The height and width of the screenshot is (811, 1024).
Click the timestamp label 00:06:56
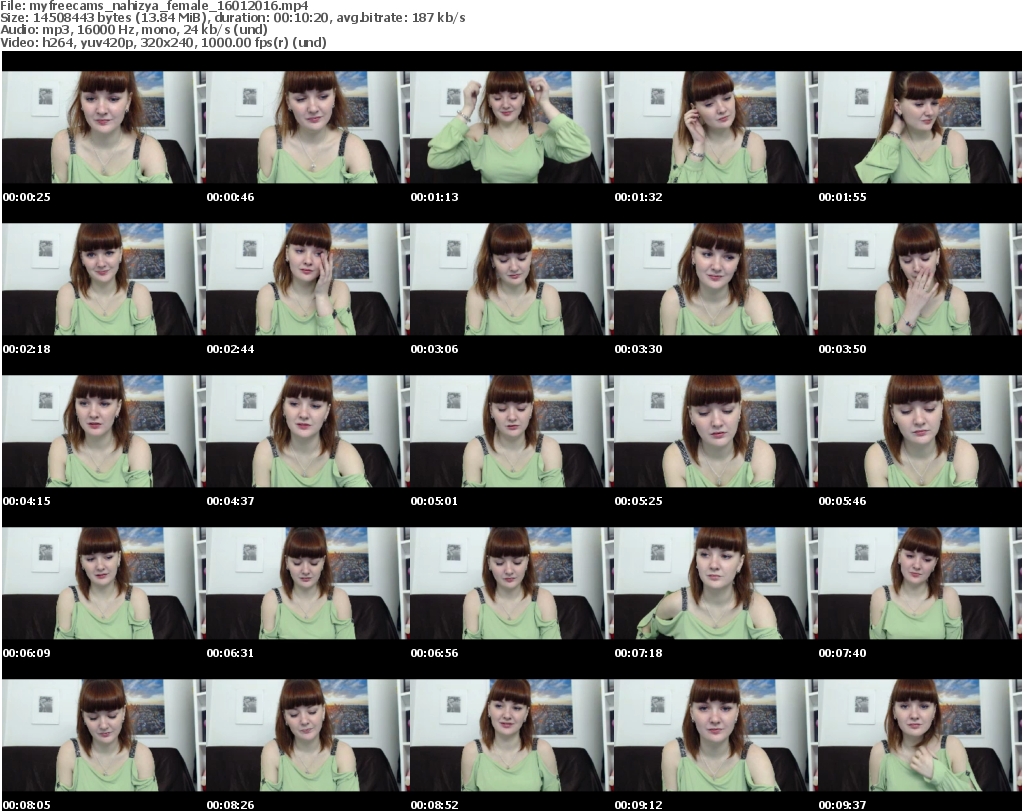click(x=434, y=654)
